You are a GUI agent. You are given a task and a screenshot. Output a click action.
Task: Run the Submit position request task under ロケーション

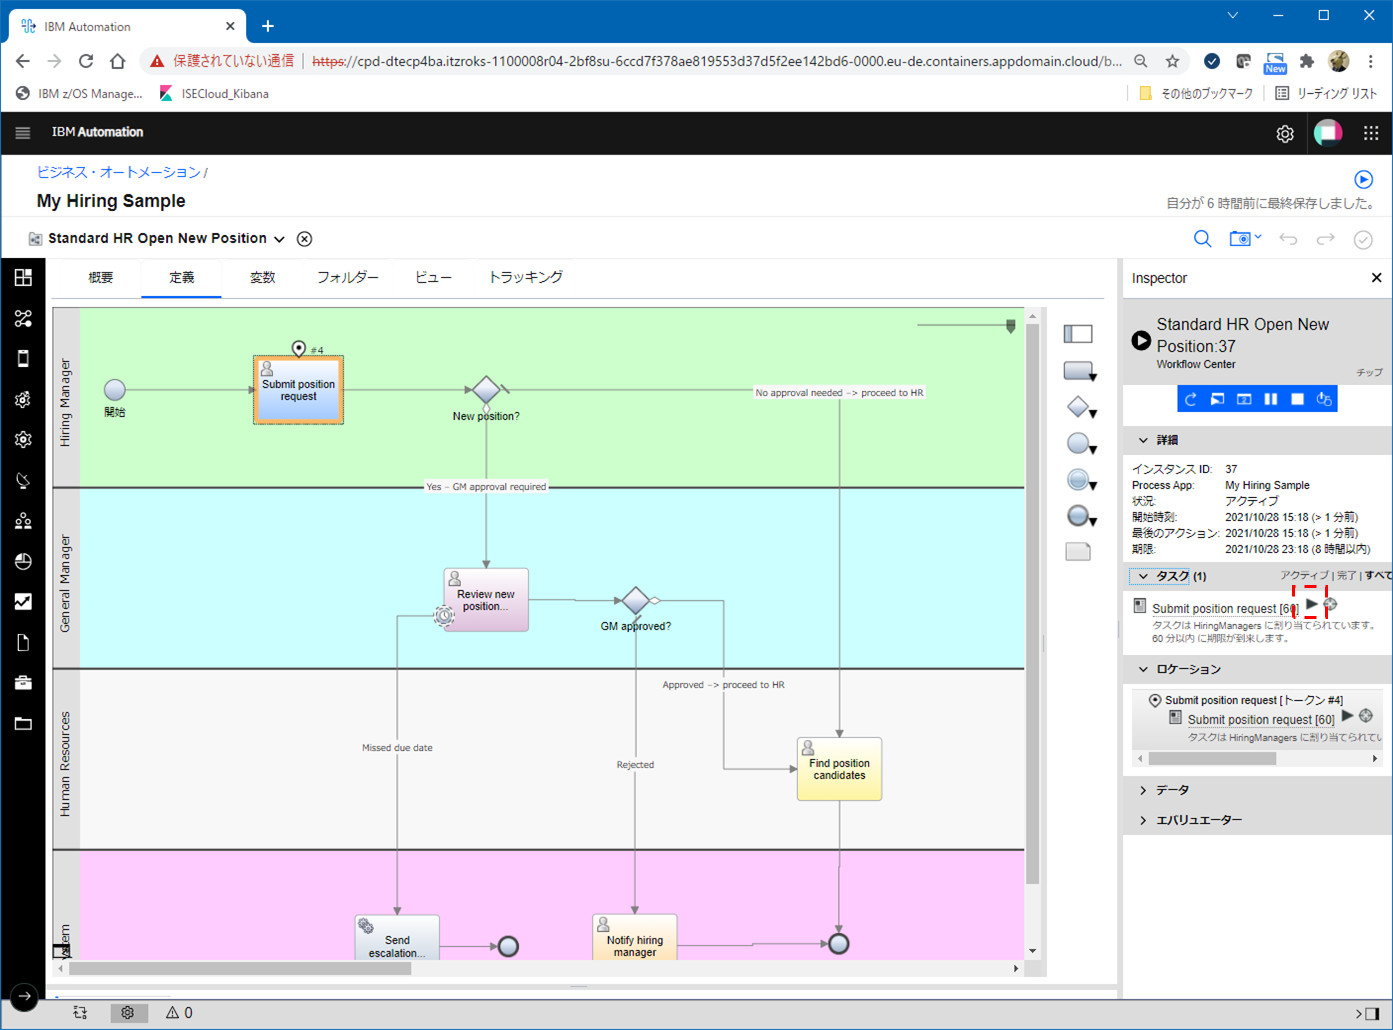point(1348,716)
